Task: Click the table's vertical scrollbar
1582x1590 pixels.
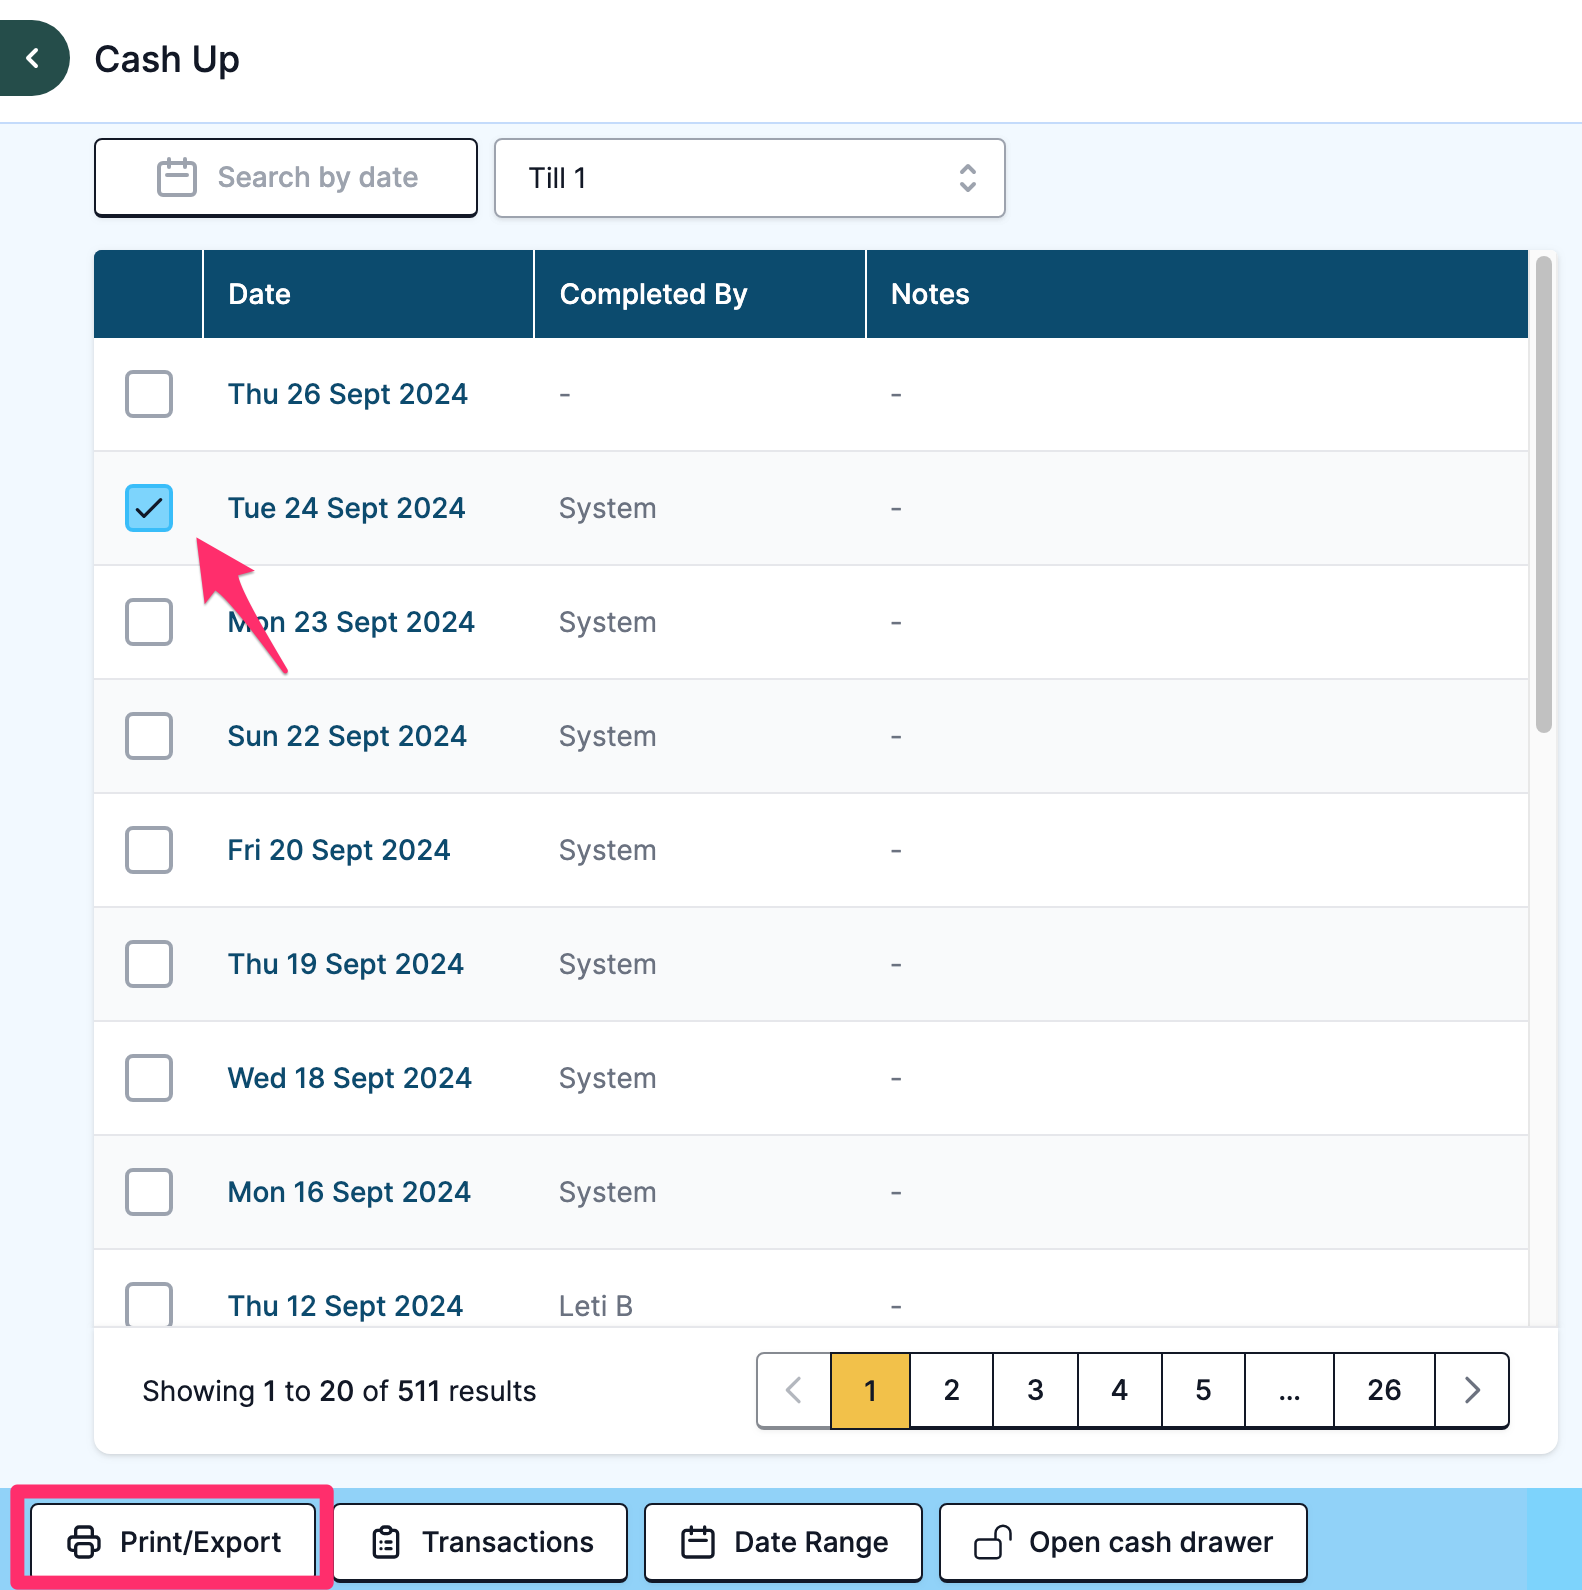Action: (x=1544, y=495)
